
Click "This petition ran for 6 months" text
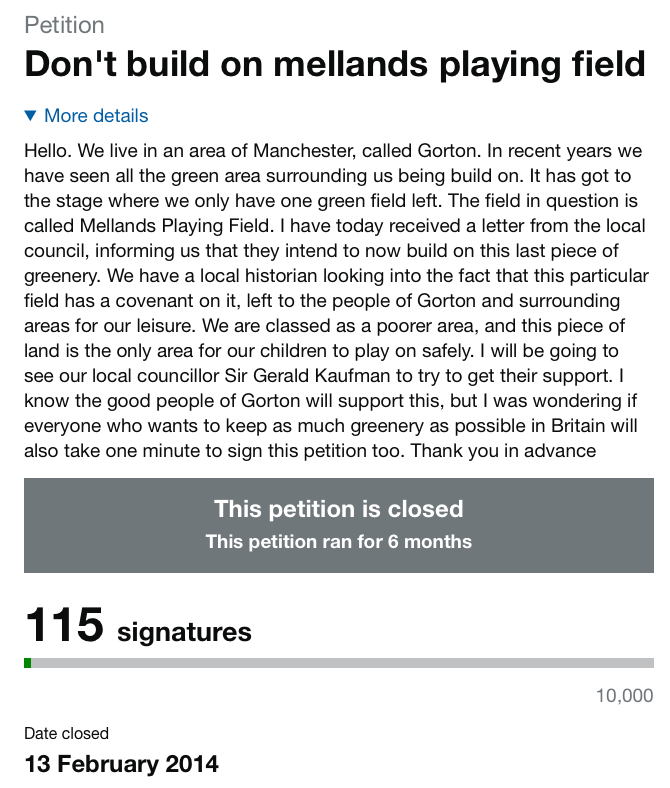point(338,542)
